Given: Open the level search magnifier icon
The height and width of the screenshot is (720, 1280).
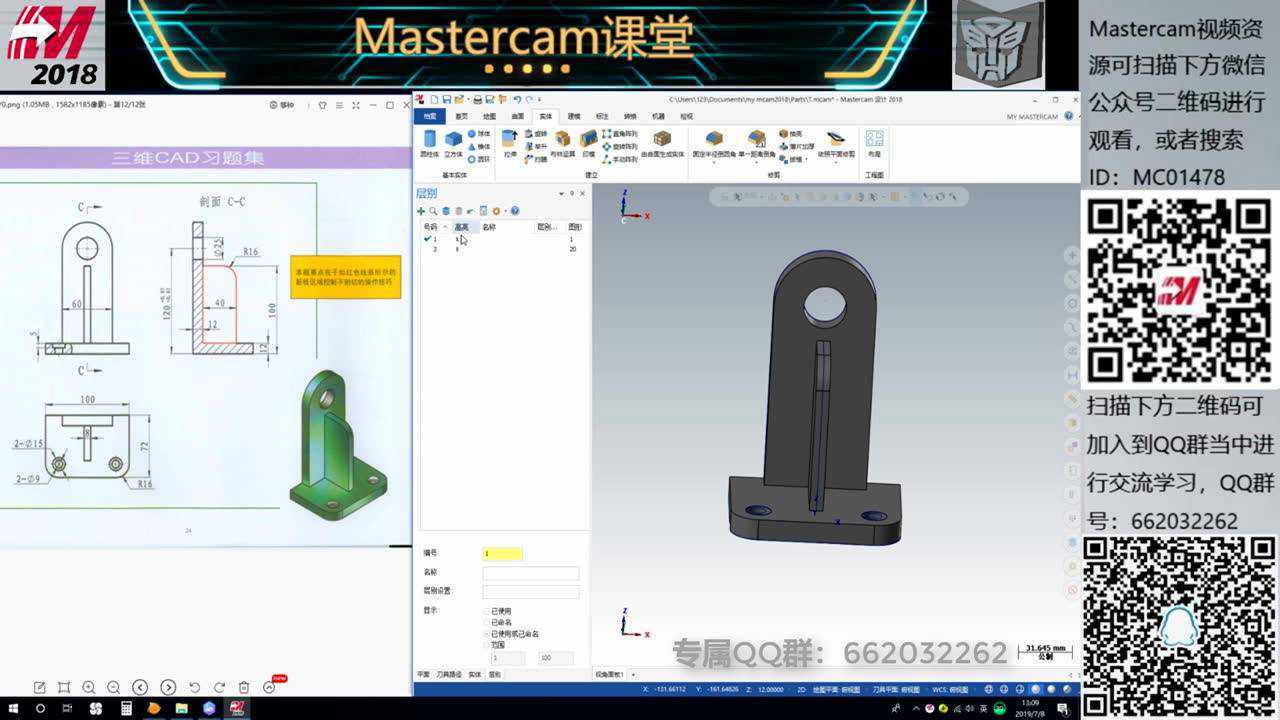Looking at the screenshot, I should click(433, 211).
